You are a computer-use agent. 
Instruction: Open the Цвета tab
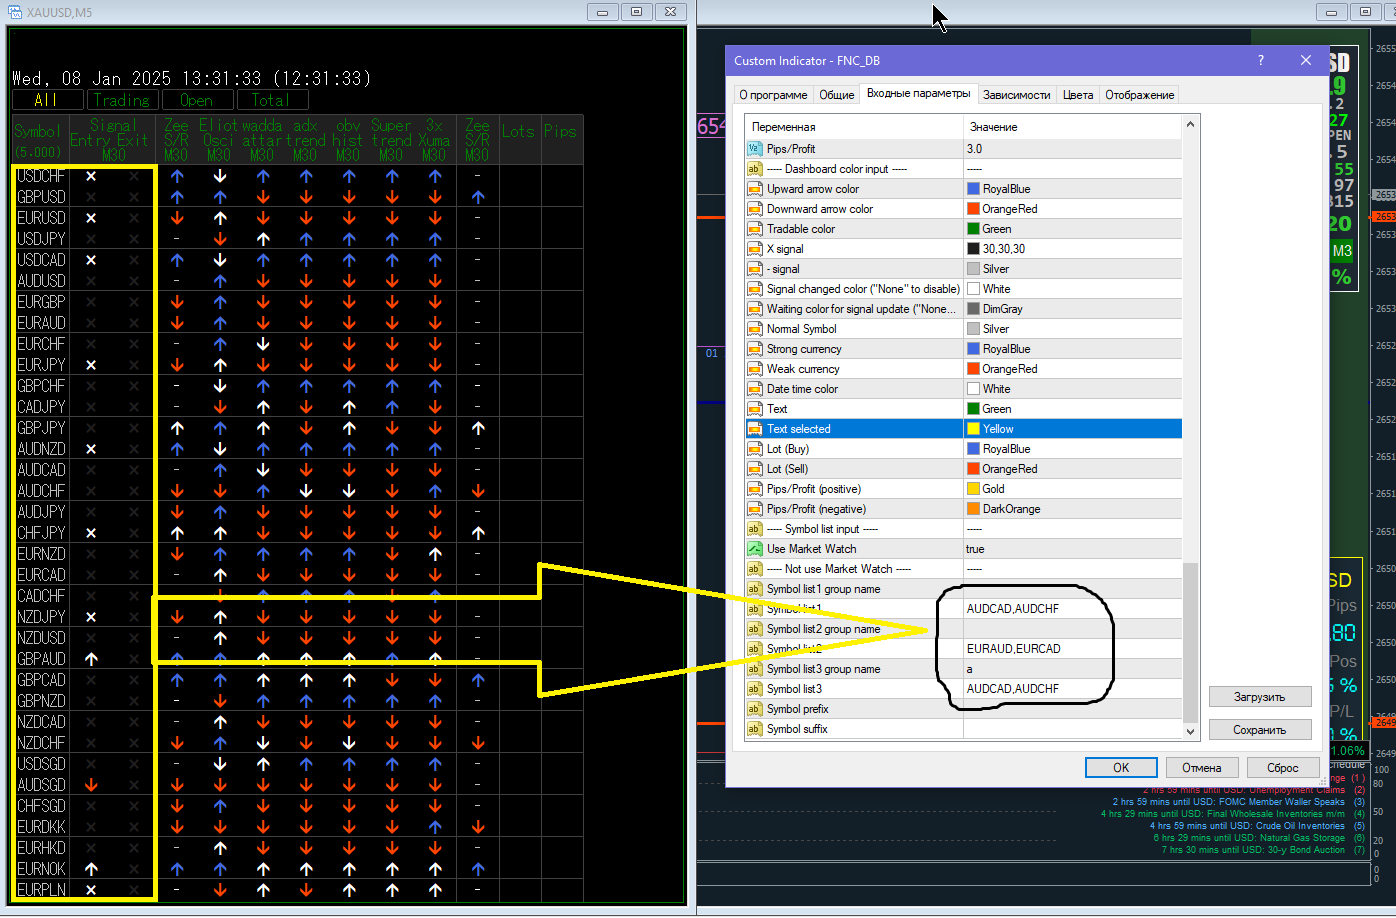coord(1078,95)
